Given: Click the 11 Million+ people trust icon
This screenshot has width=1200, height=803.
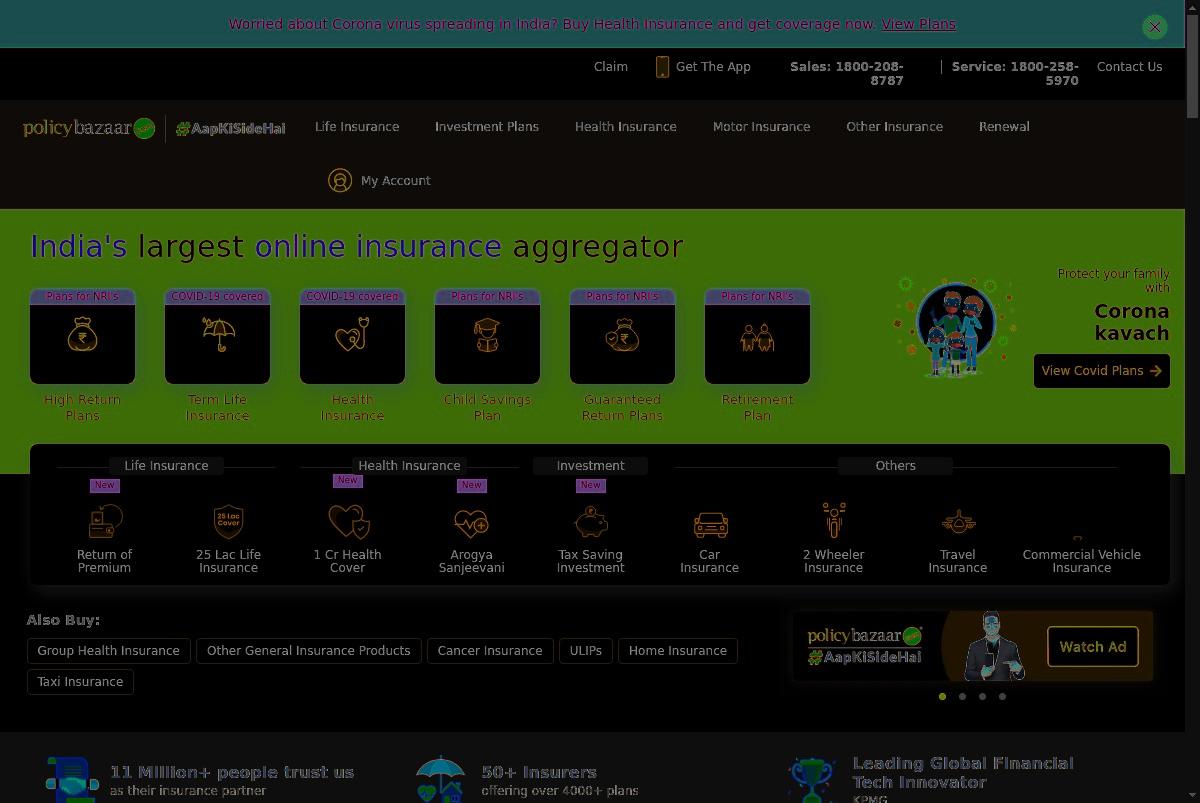Looking at the screenshot, I should click(72, 780).
